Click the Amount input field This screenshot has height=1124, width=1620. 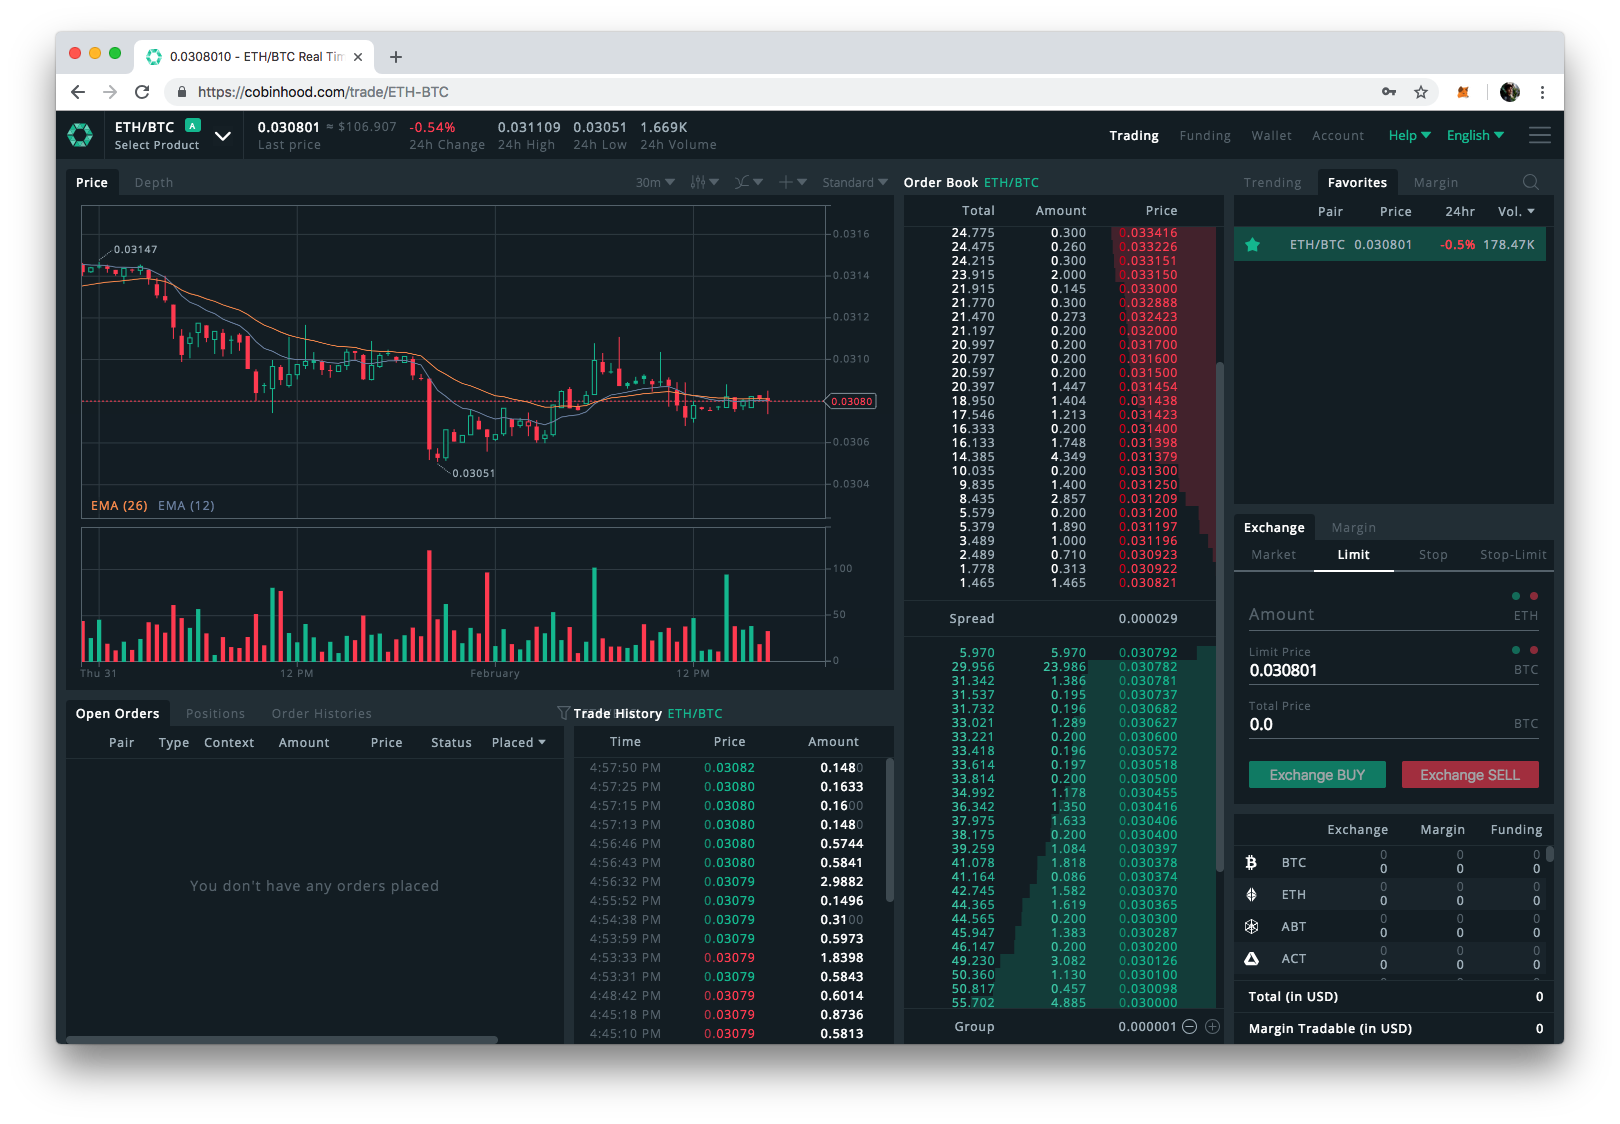(1393, 614)
